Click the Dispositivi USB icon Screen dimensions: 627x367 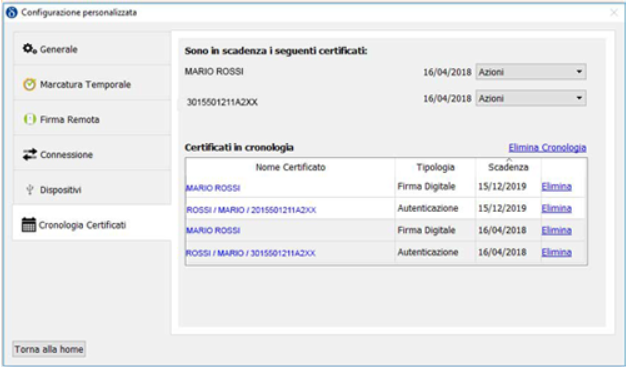(x=30, y=189)
